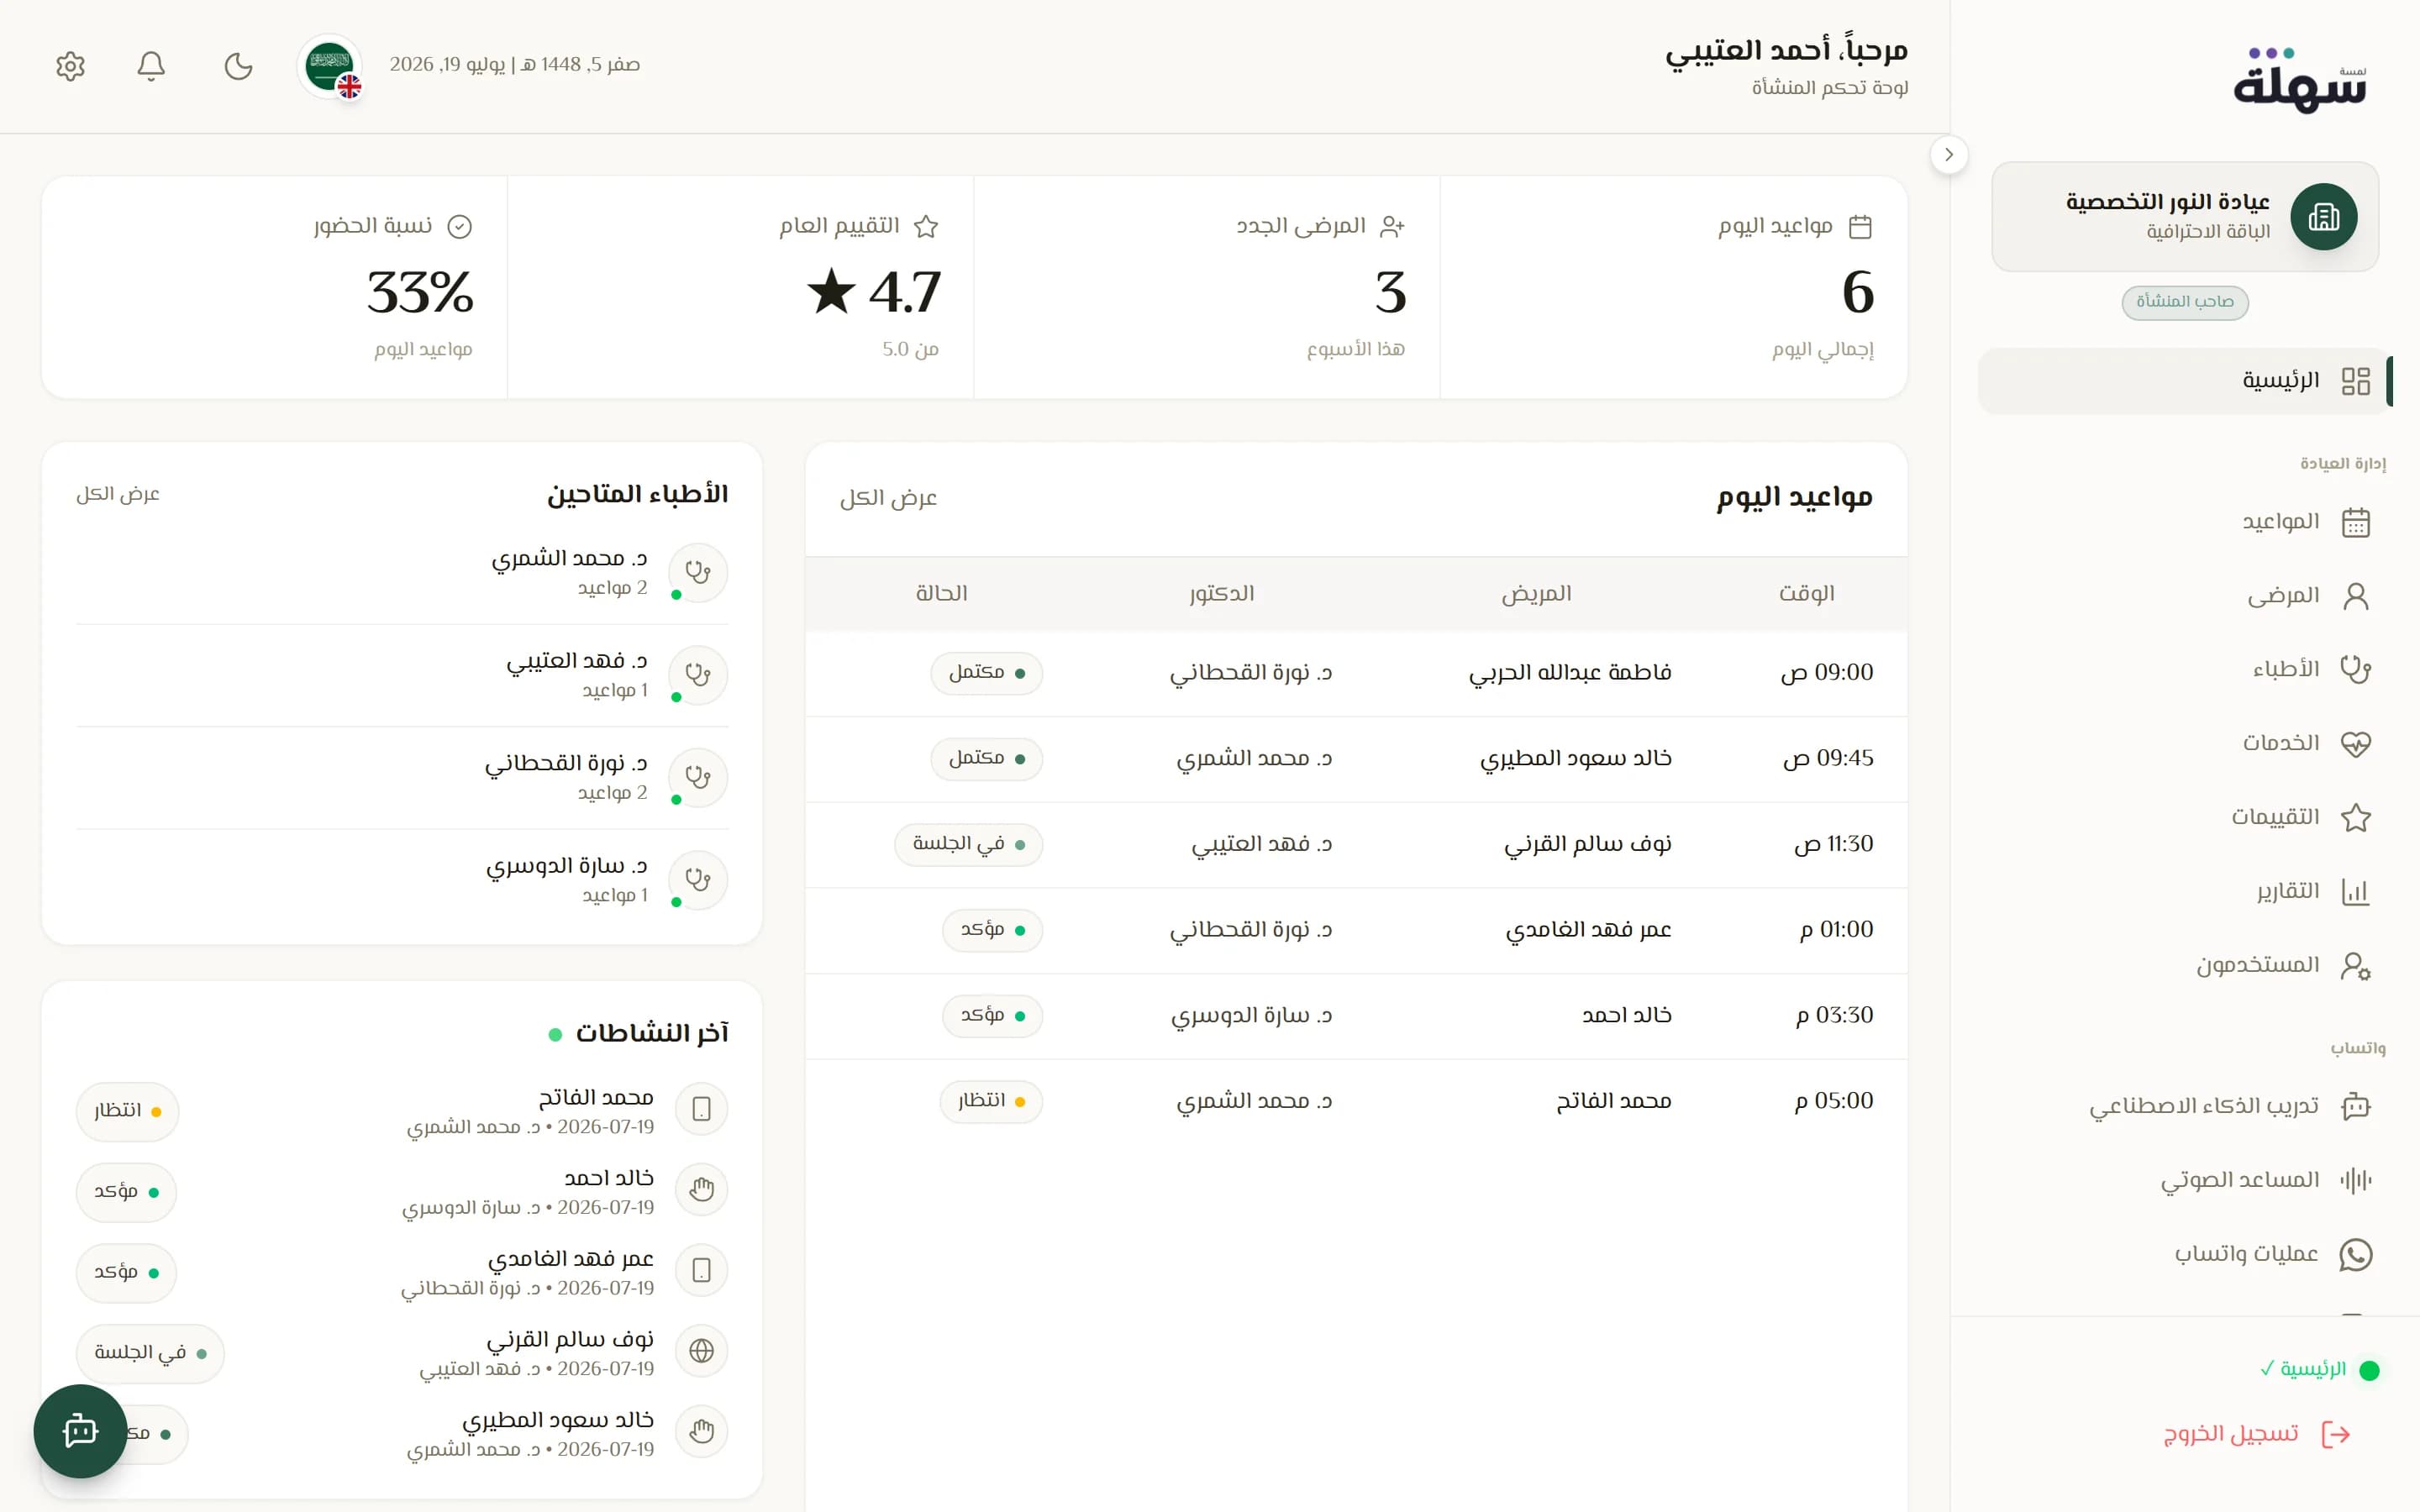Select patient عمر فهد الغامدي in appointments table
This screenshot has height=1512, width=2420.
(1589, 930)
